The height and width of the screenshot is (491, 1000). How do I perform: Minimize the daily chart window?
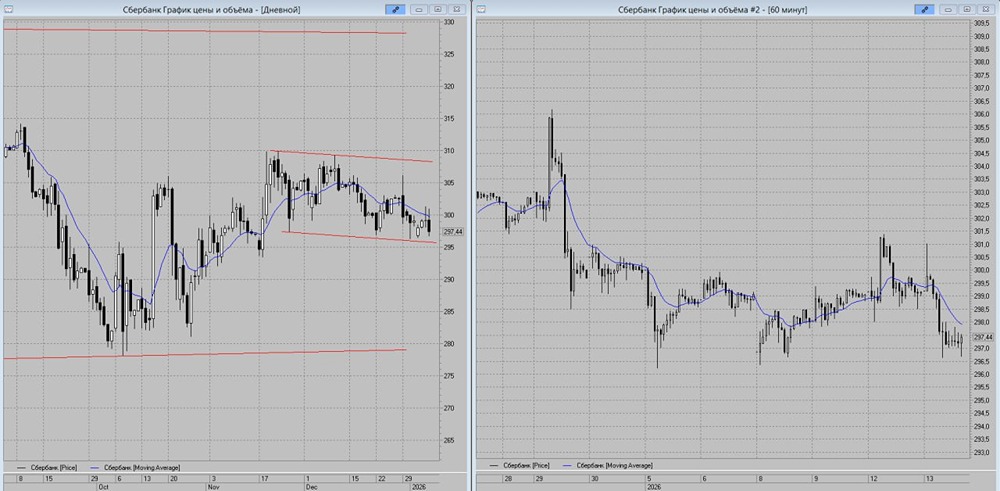pyautogui.click(x=420, y=10)
